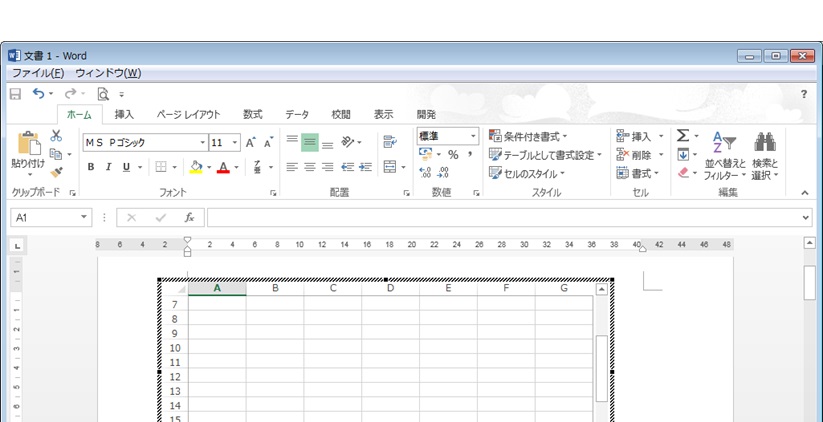Decrease font size with small A icon
The width and height of the screenshot is (823, 422).
(269, 142)
